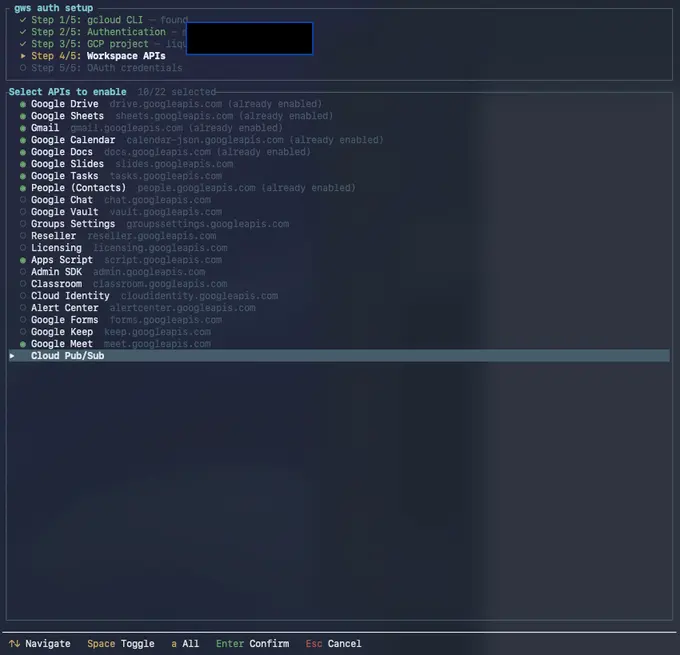Click 'forms.googleapis.com' text
This screenshot has width=680, height=655.
click(166, 320)
